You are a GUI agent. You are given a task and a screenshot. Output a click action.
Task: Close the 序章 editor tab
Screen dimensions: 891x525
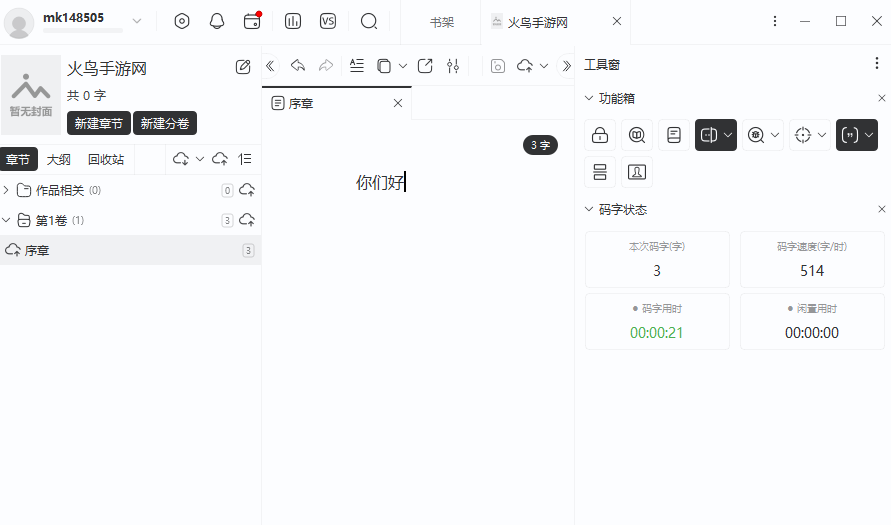(398, 103)
